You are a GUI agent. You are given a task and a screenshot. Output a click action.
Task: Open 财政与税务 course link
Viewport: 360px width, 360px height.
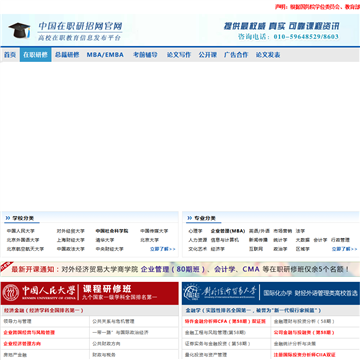click(104, 355)
